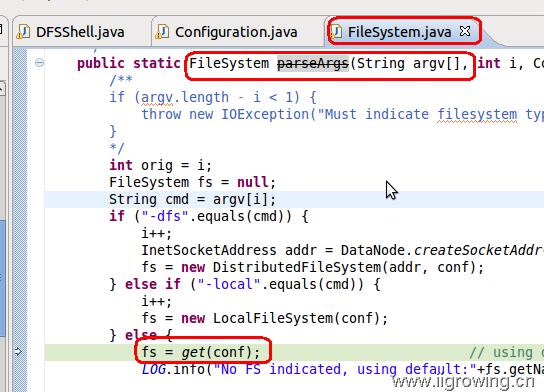The width and height of the screenshot is (544, 392).
Task: Click the LOG.info call line
Action: [x=342, y=369]
